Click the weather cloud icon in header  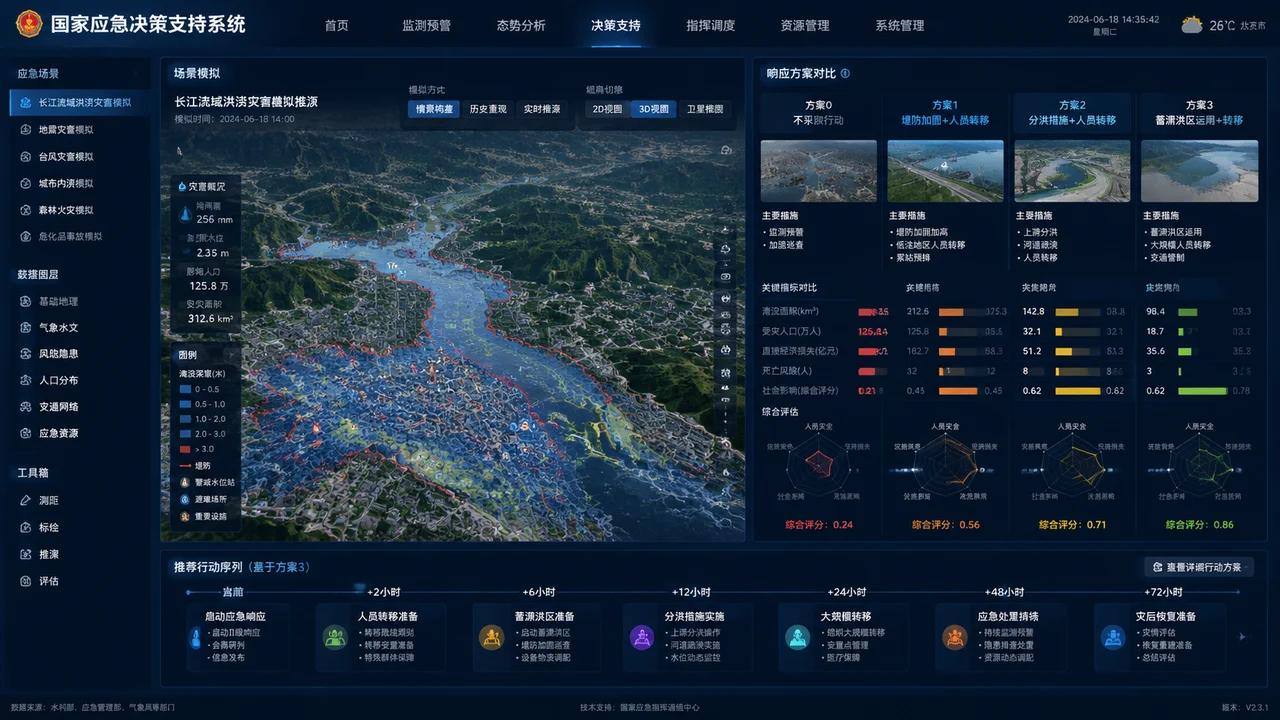1192,25
